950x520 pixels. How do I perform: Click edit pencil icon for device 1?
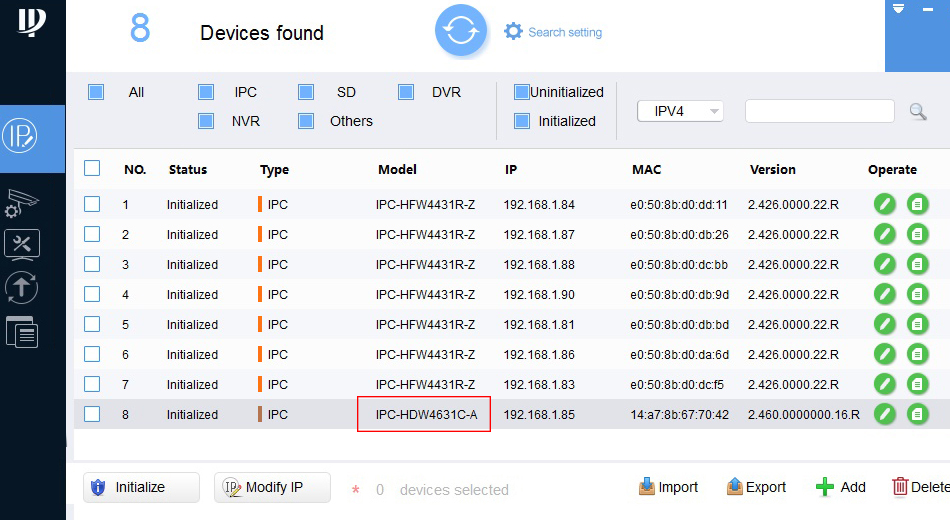click(884, 204)
